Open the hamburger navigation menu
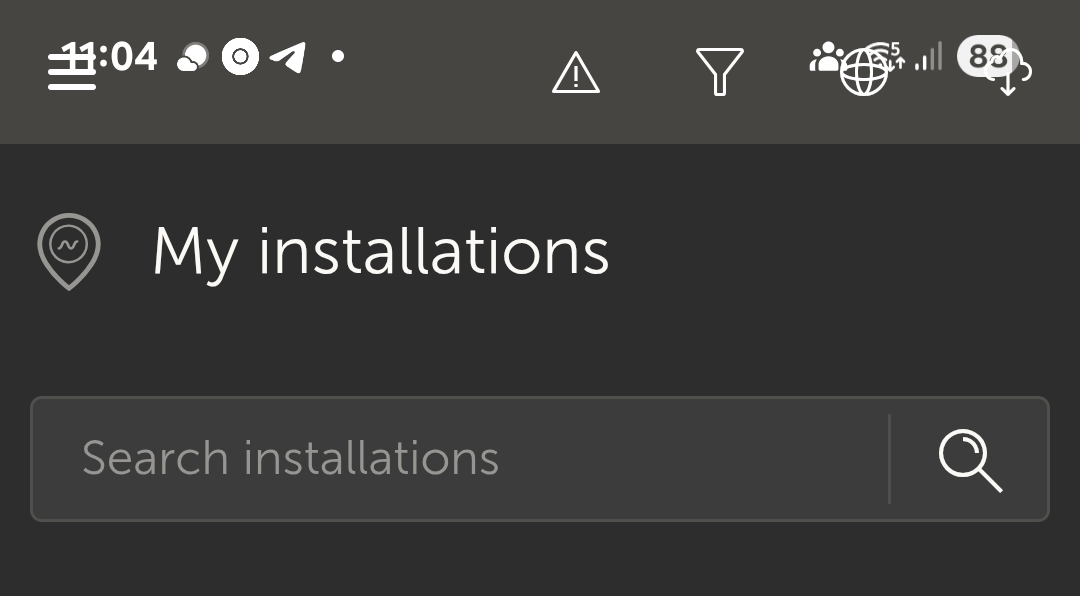The height and width of the screenshot is (596, 1080). (72, 72)
